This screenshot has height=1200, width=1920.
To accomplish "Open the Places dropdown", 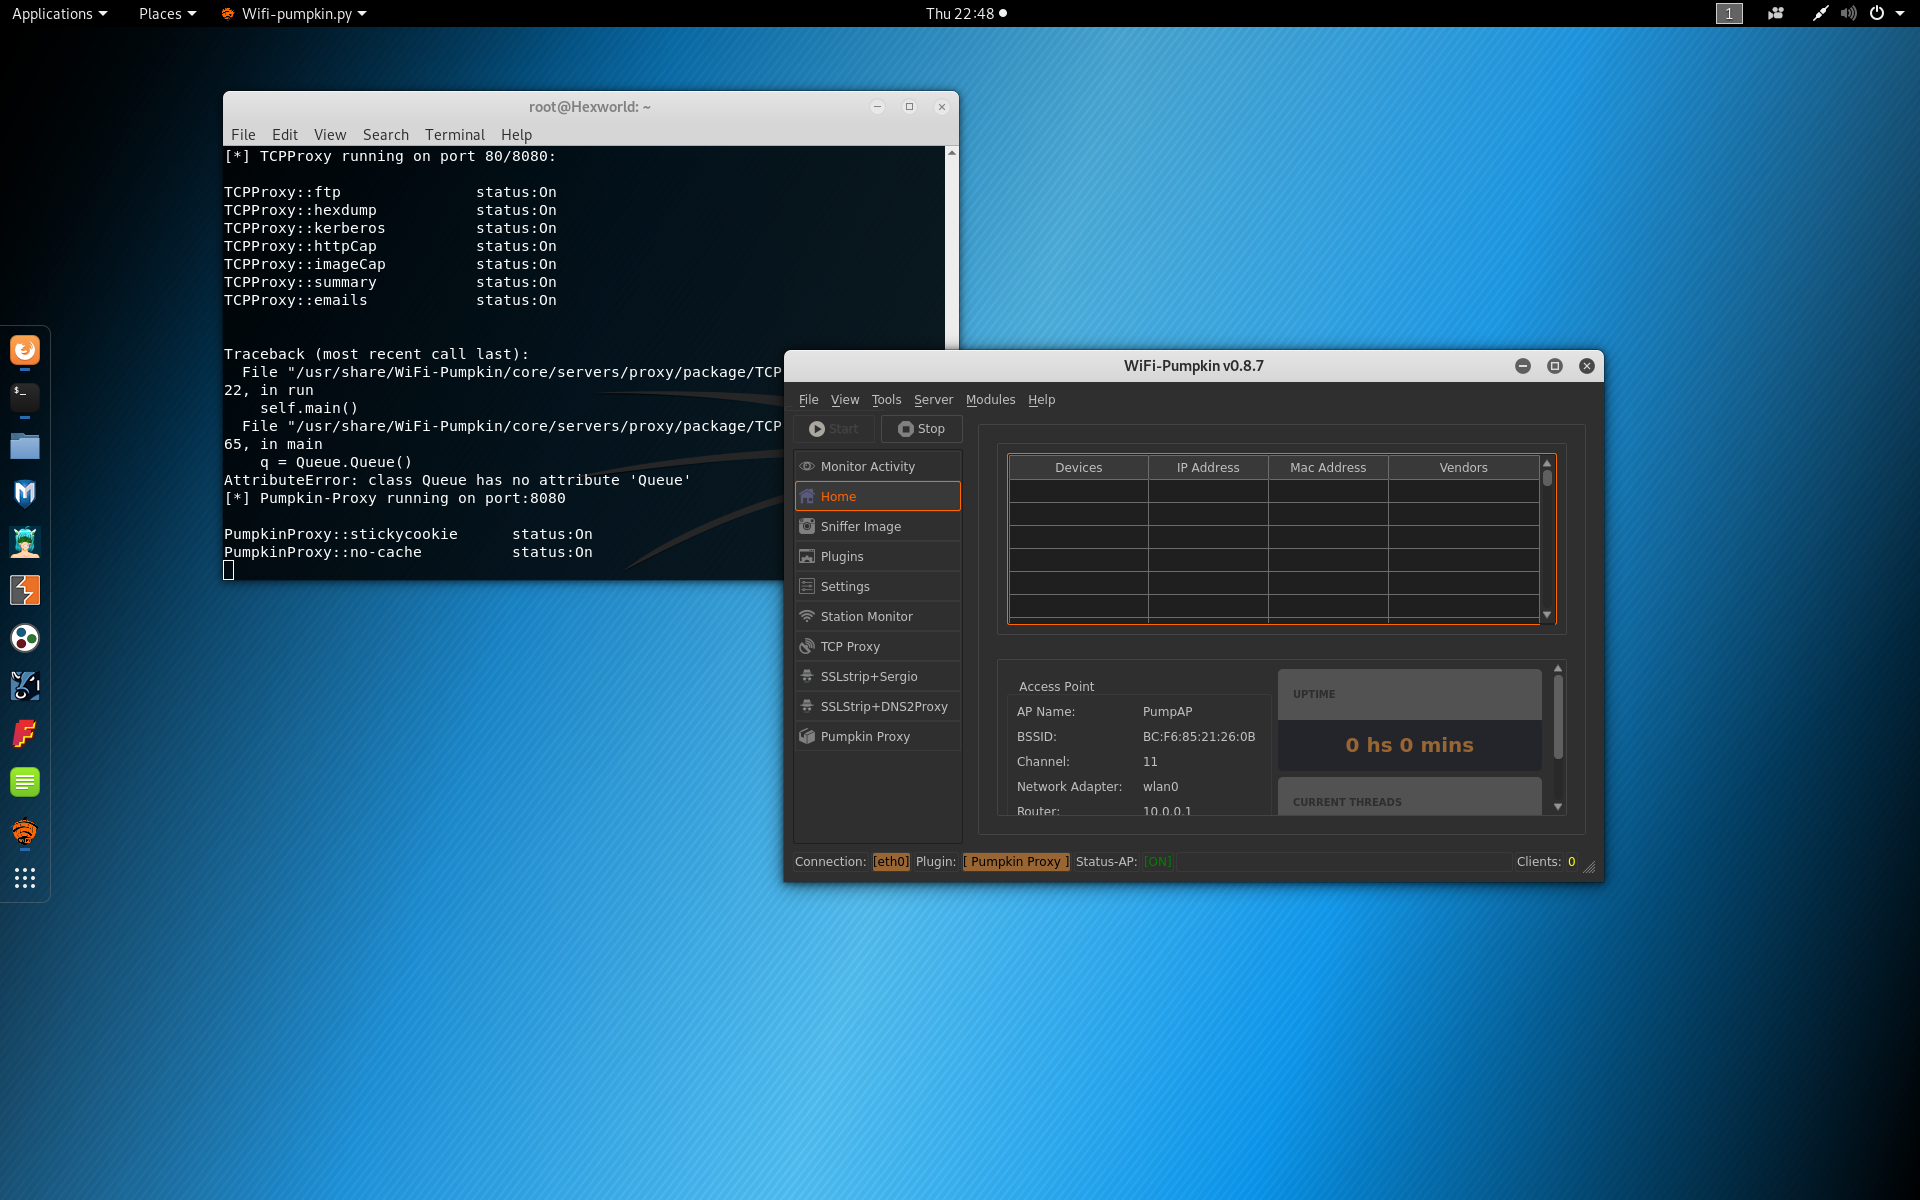I will 166,13.
